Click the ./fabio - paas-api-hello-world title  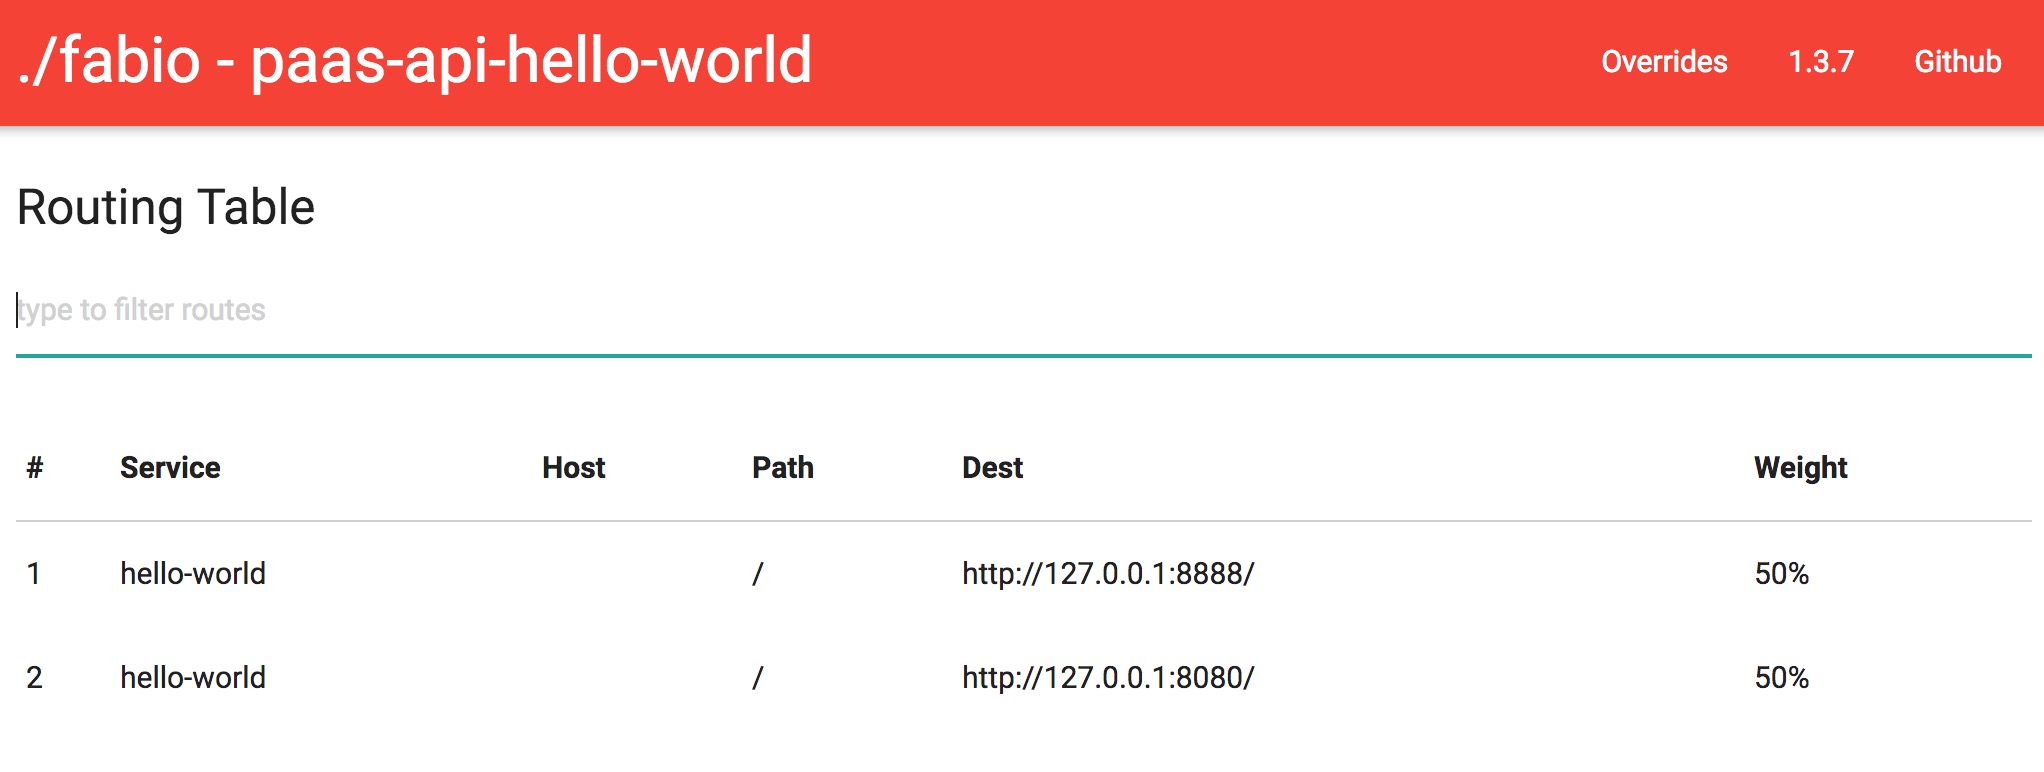point(415,60)
